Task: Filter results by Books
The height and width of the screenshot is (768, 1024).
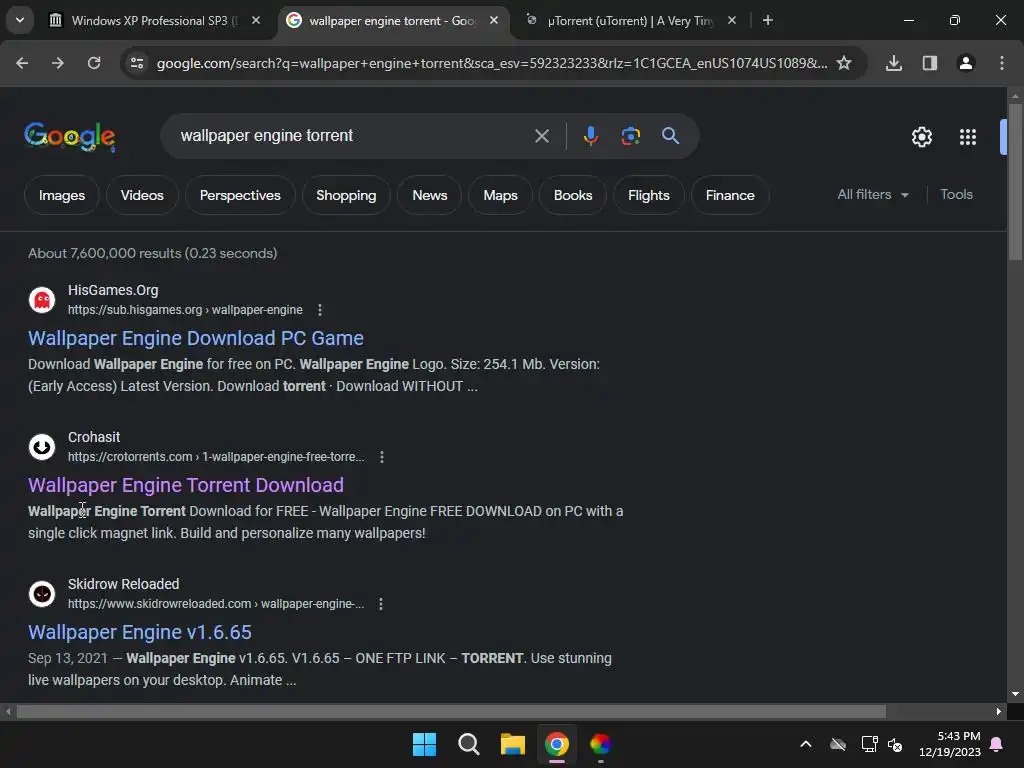Action: coord(573,195)
